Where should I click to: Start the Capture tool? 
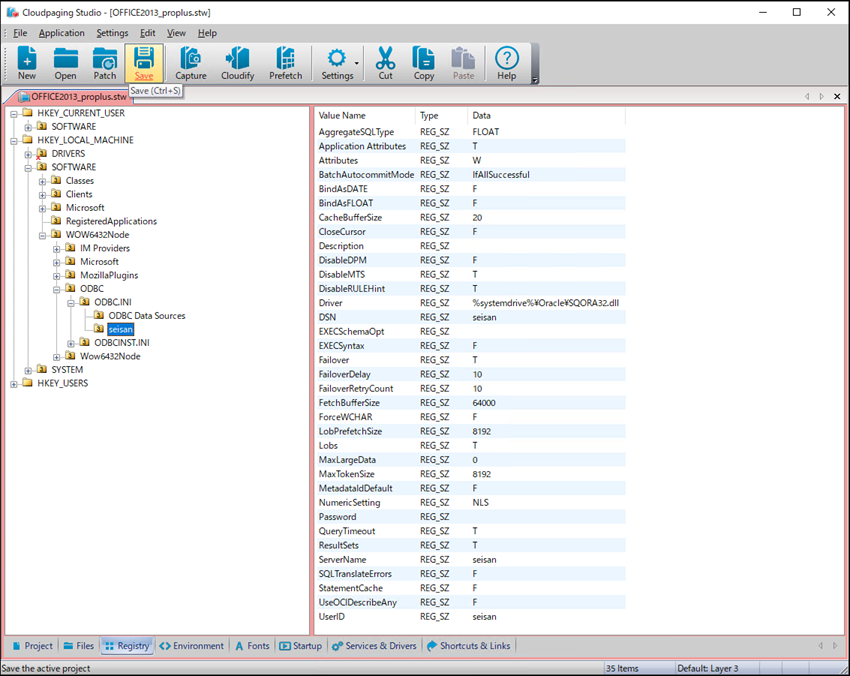point(191,62)
